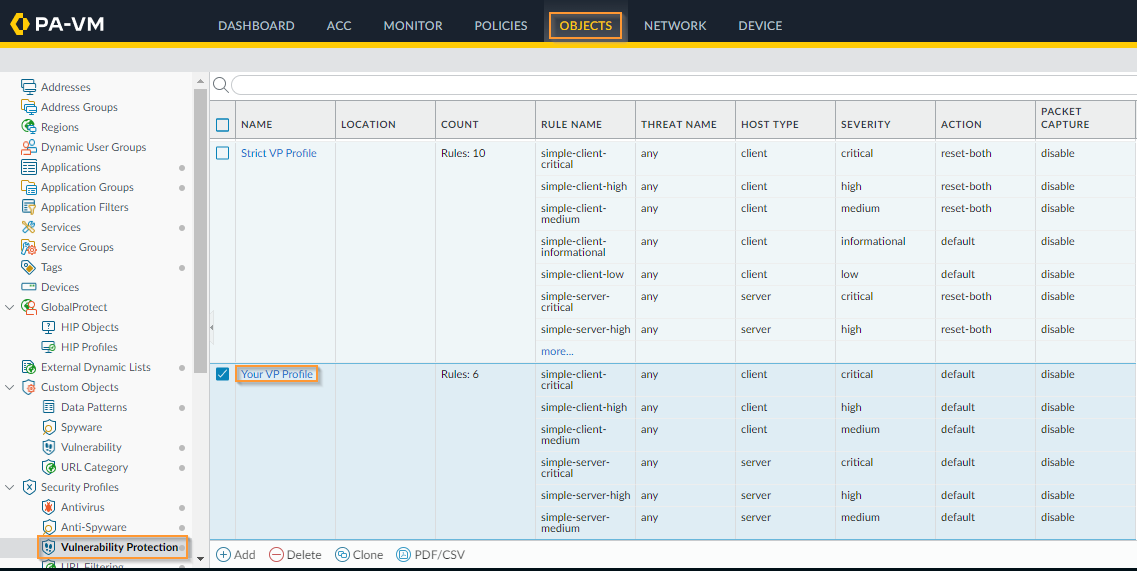The height and width of the screenshot is (571, 1137).
Task: Show more rules via more... link
Action: 557,351
